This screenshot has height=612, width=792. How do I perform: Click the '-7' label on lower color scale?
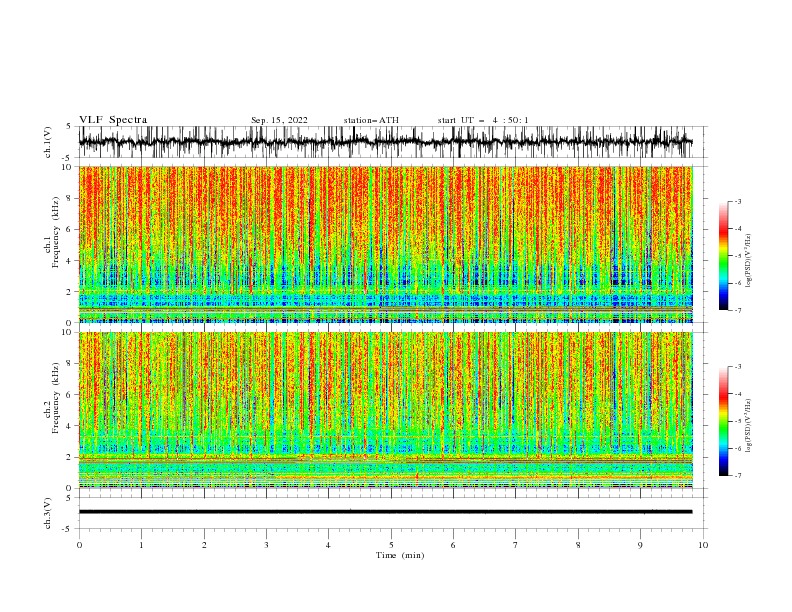click(738, 475)
